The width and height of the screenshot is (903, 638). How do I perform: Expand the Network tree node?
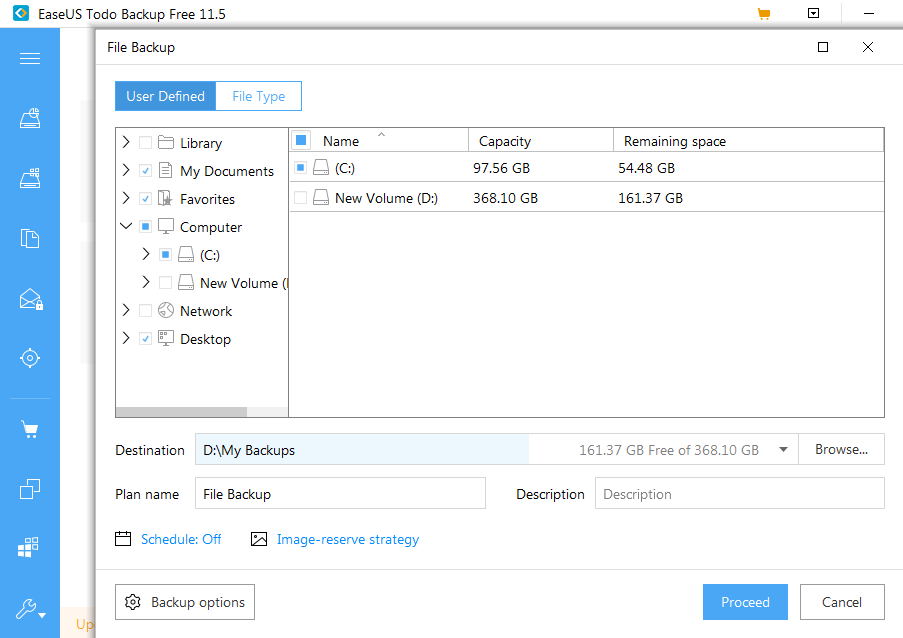point(126,311)
